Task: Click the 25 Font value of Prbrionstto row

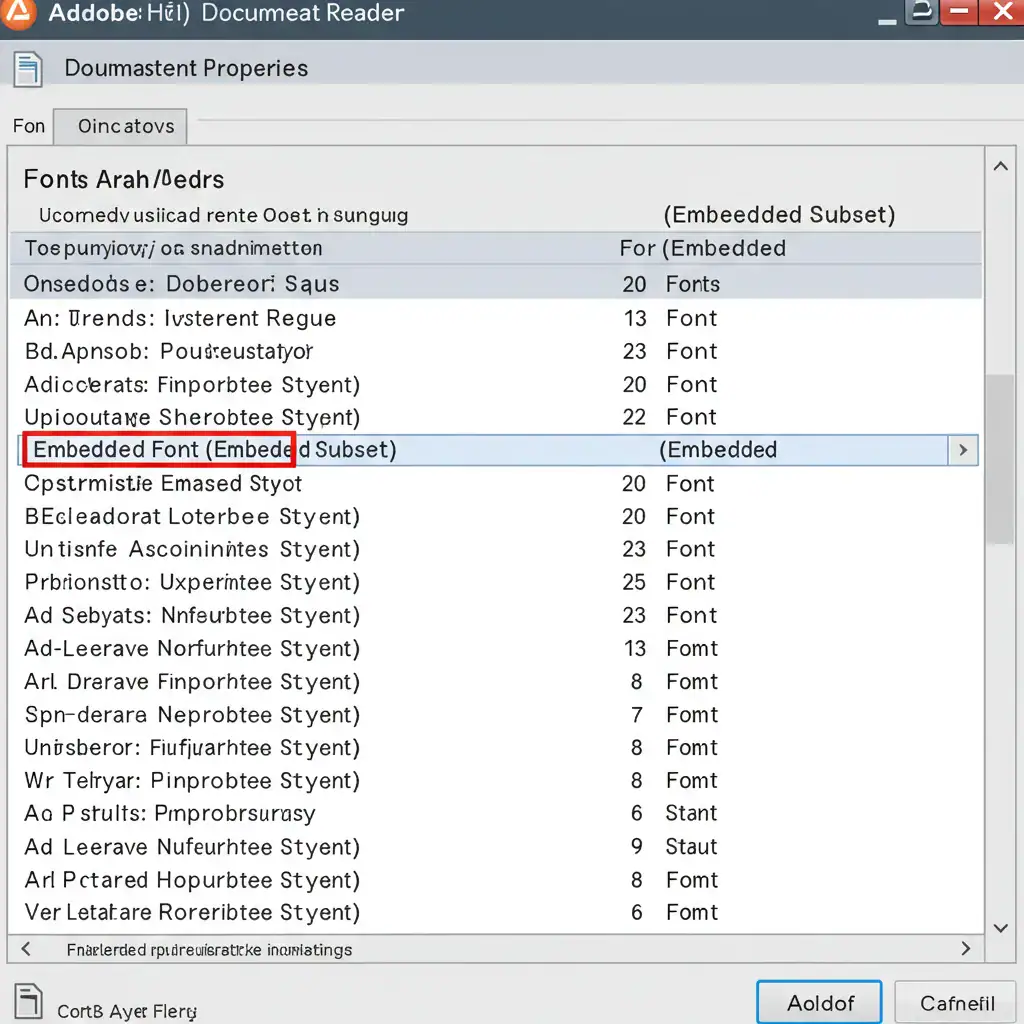Action: click(x=669, y=583)
